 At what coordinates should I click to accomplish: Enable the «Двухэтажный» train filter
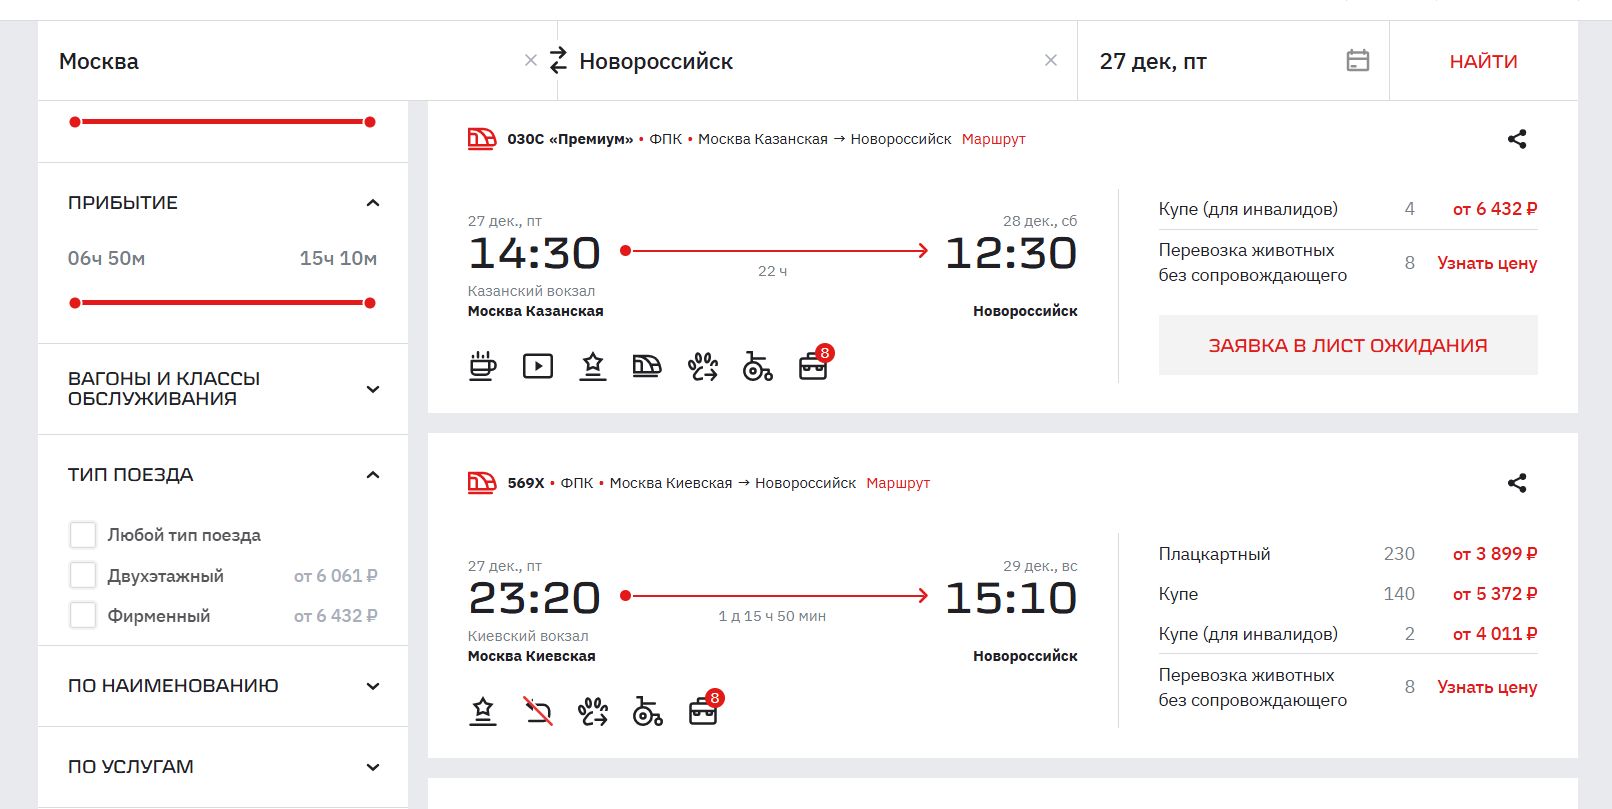(83, 576)
